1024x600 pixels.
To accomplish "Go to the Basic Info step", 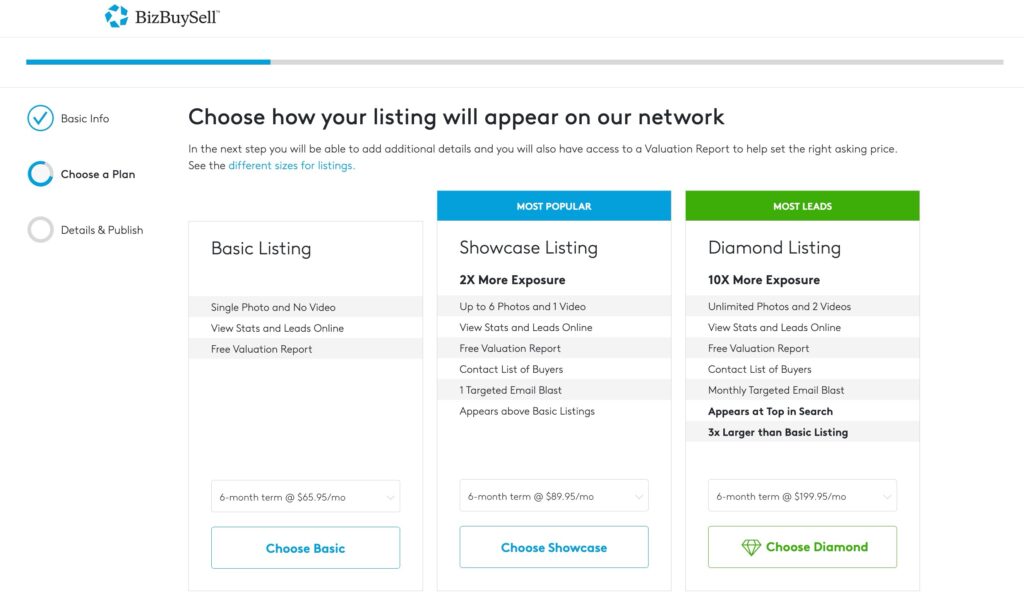I will pos(85,118).
